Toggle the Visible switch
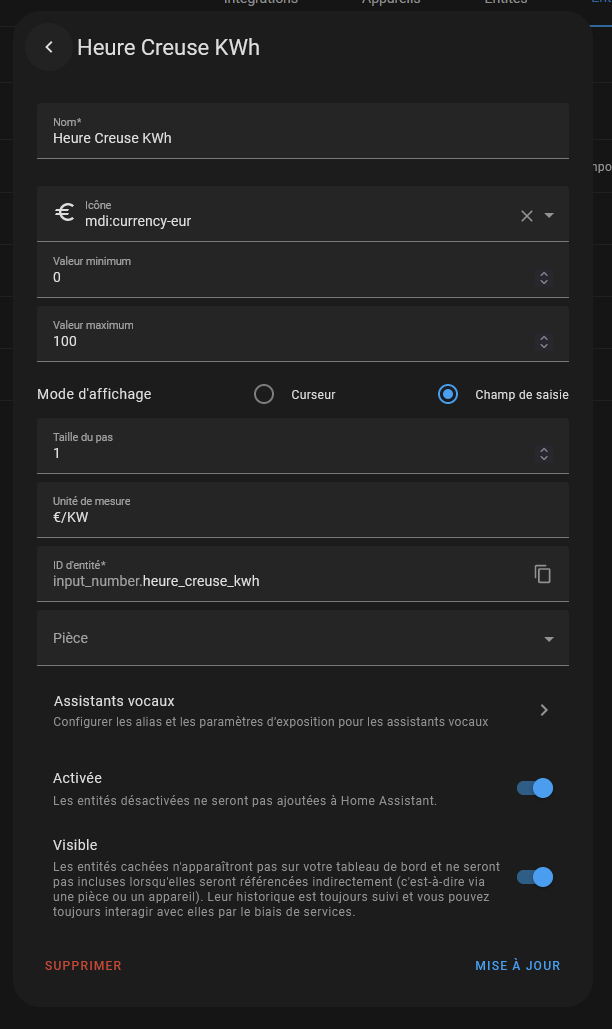The width and height of the screenshot is (612, 1029). click(x=535, y=877)
